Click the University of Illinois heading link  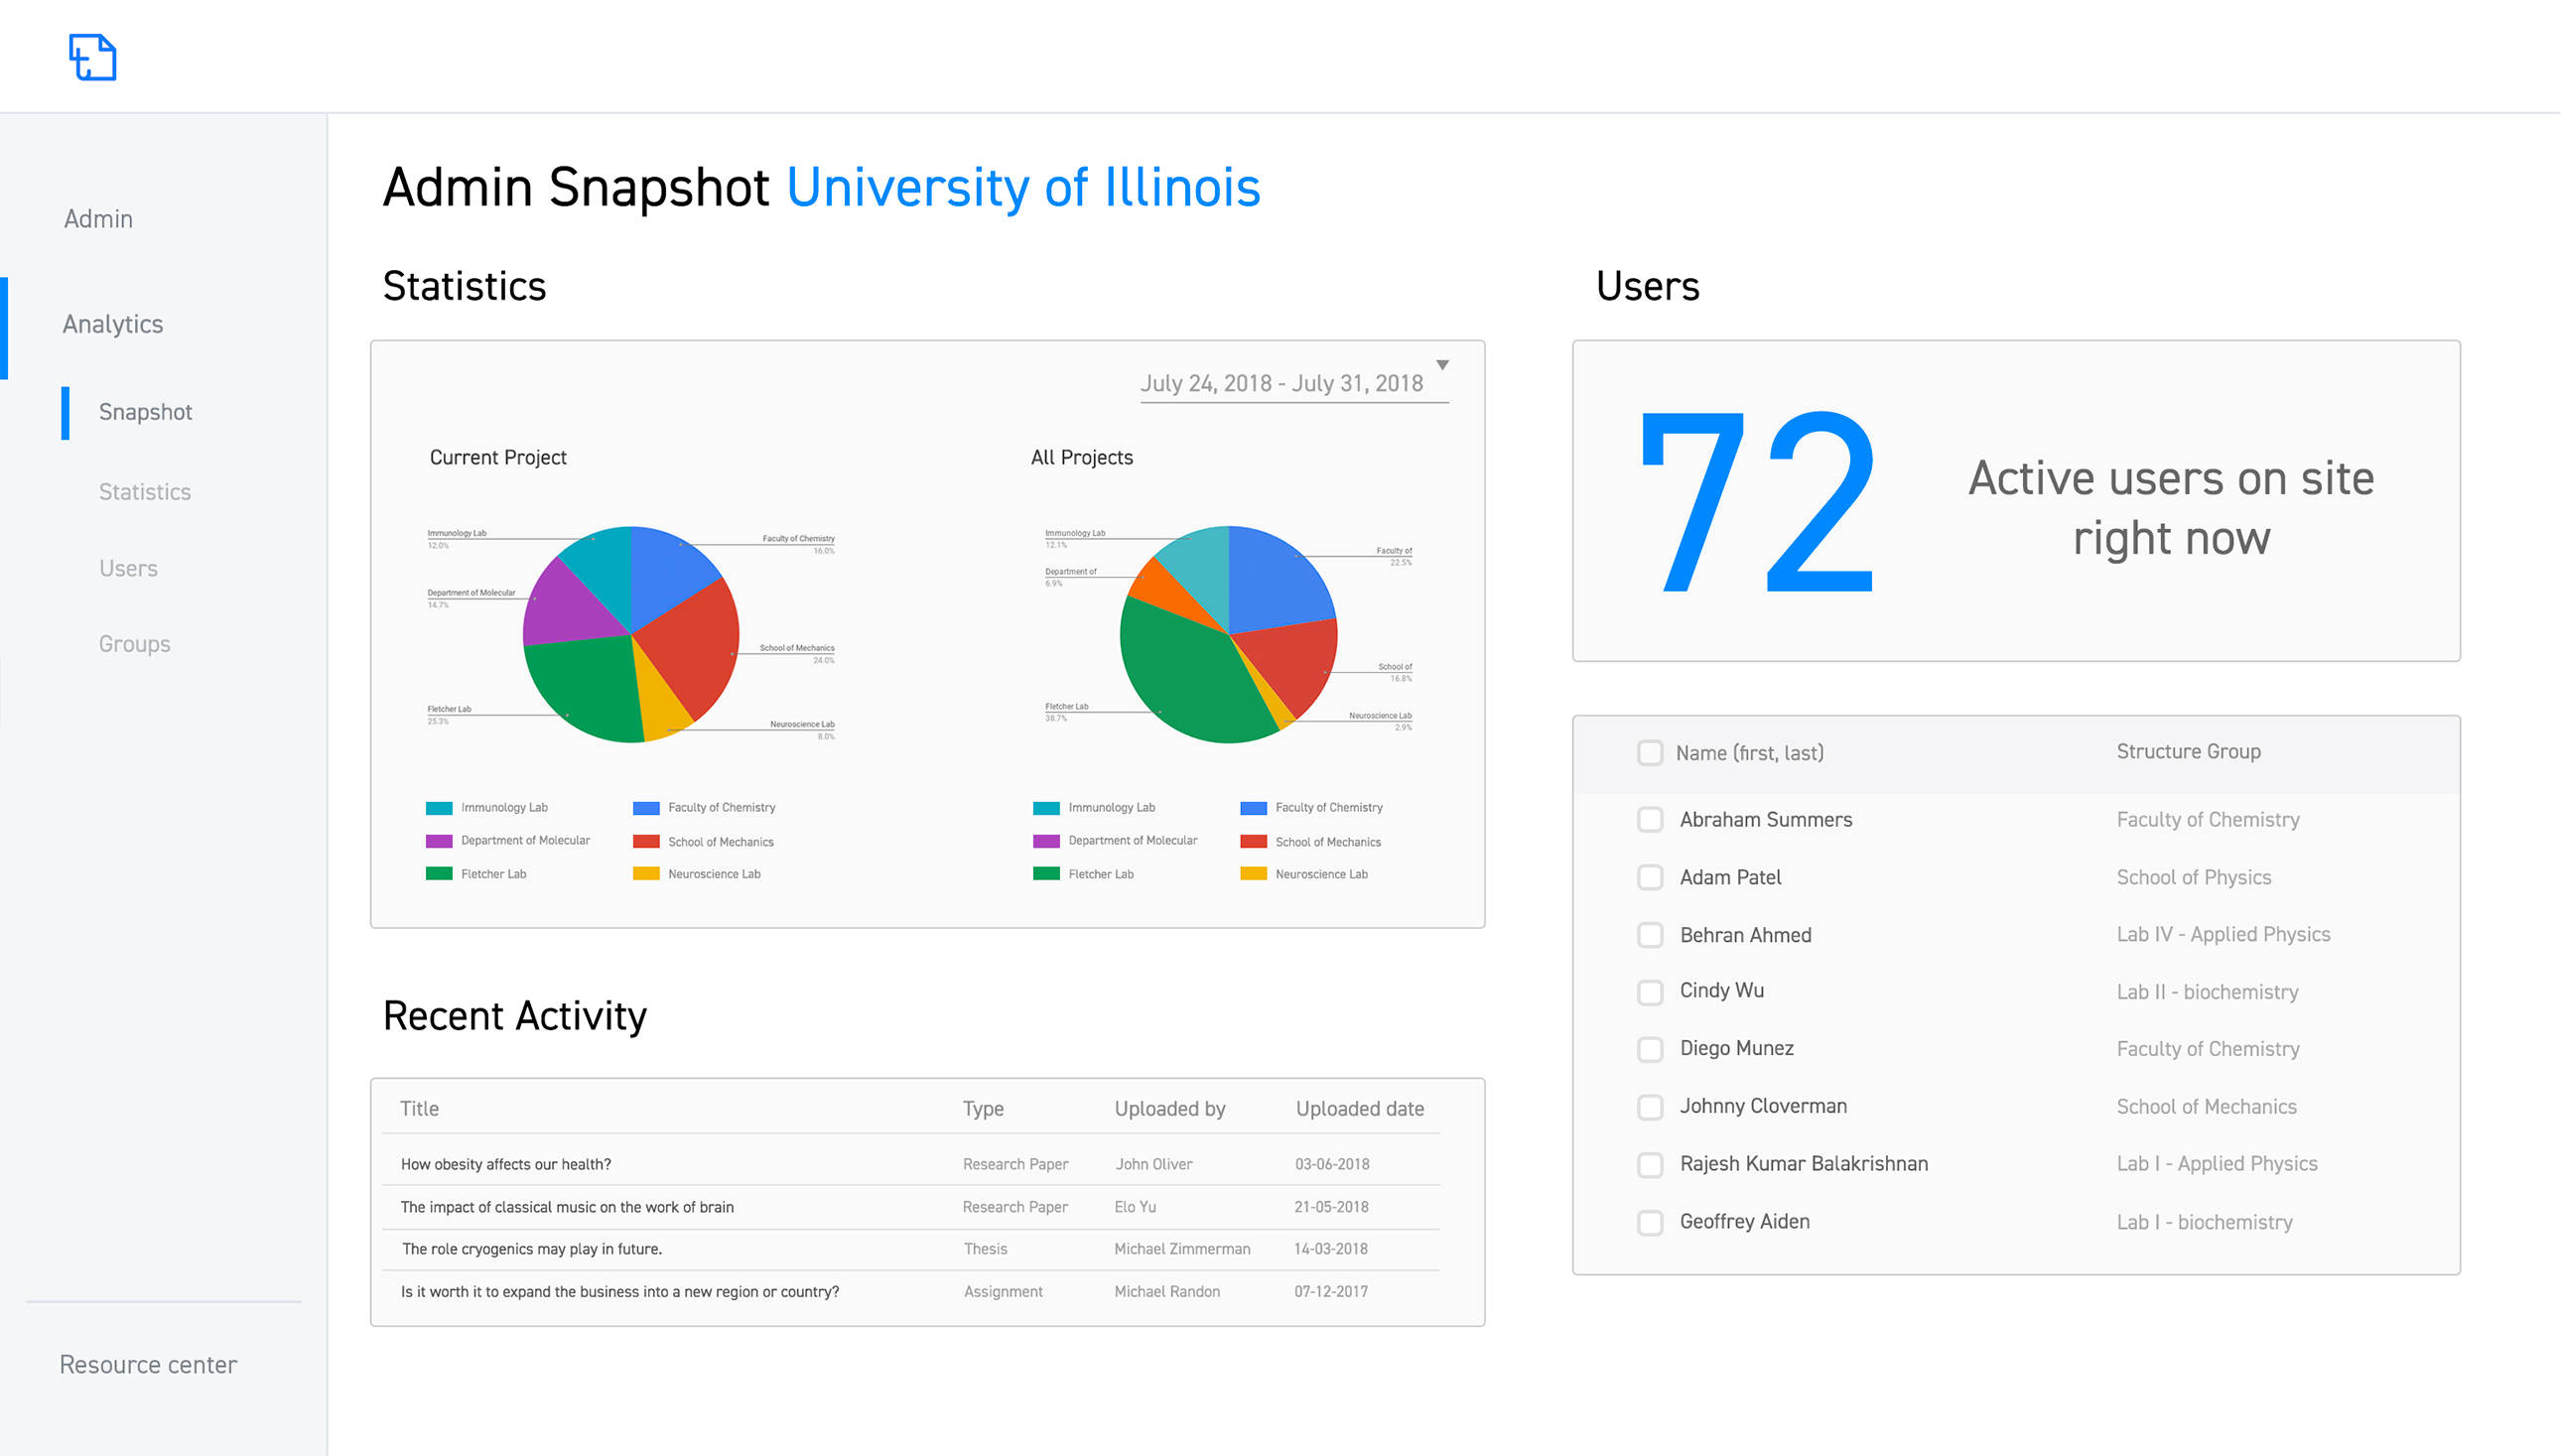coord(1023,186)
